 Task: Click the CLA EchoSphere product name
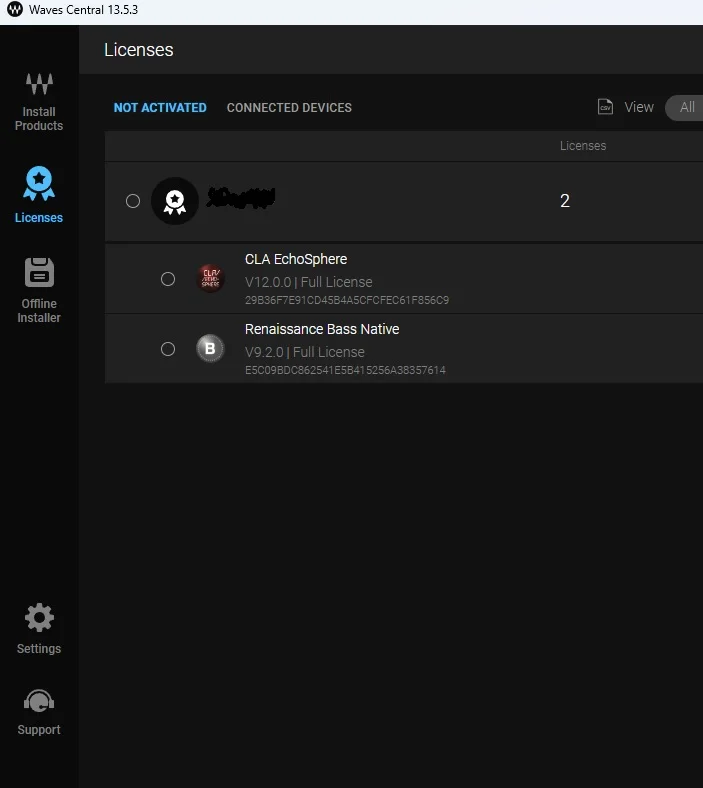[x=295, y=259]
